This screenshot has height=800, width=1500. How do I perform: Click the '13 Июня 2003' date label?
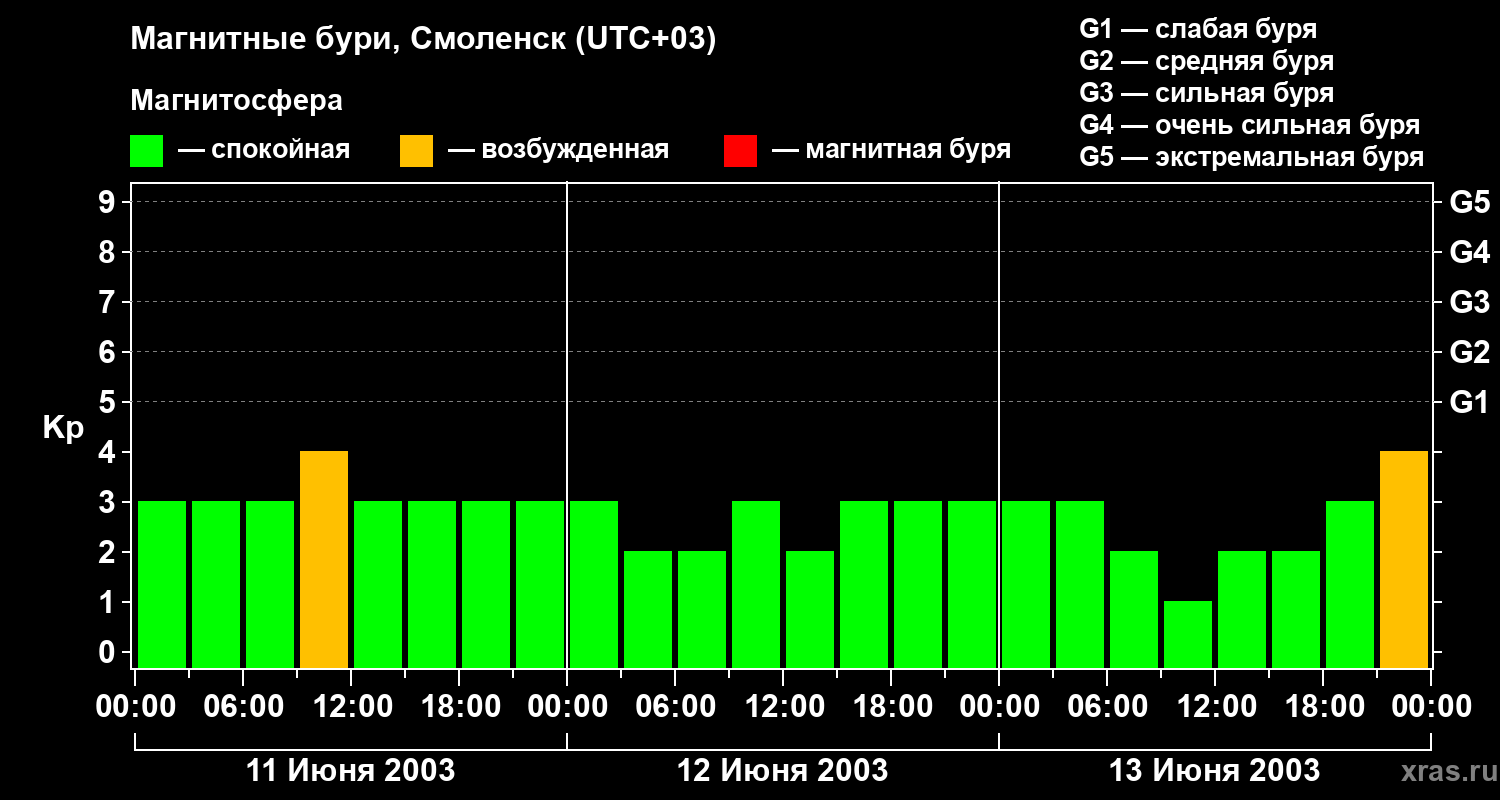pyautogui.click(x=1214, y=771)
